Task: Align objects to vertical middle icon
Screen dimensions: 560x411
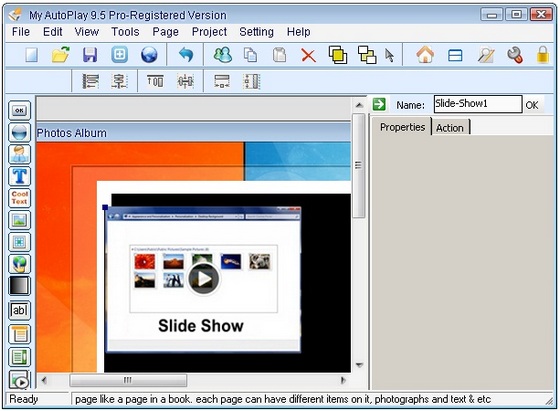Action: (x=186, y=81)
